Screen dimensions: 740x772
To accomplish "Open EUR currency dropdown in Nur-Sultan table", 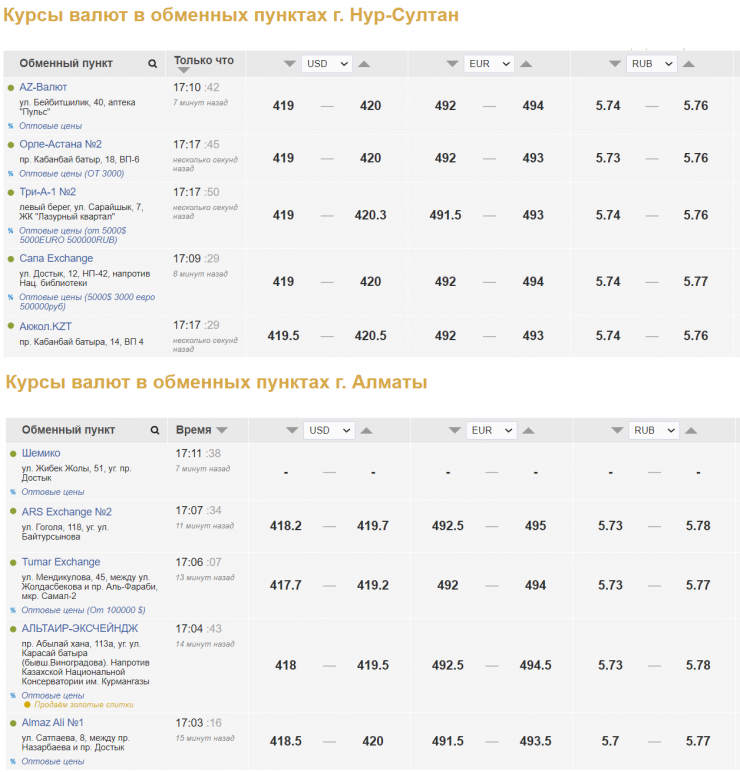I will pyautogui.click(x=489, y=64).
